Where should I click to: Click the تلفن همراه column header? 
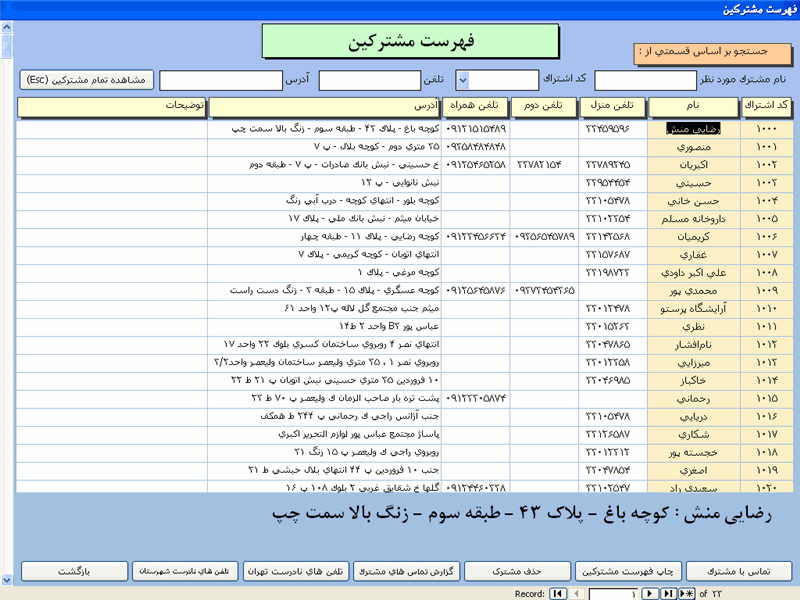pyautogui.click(x=474, y=107)
